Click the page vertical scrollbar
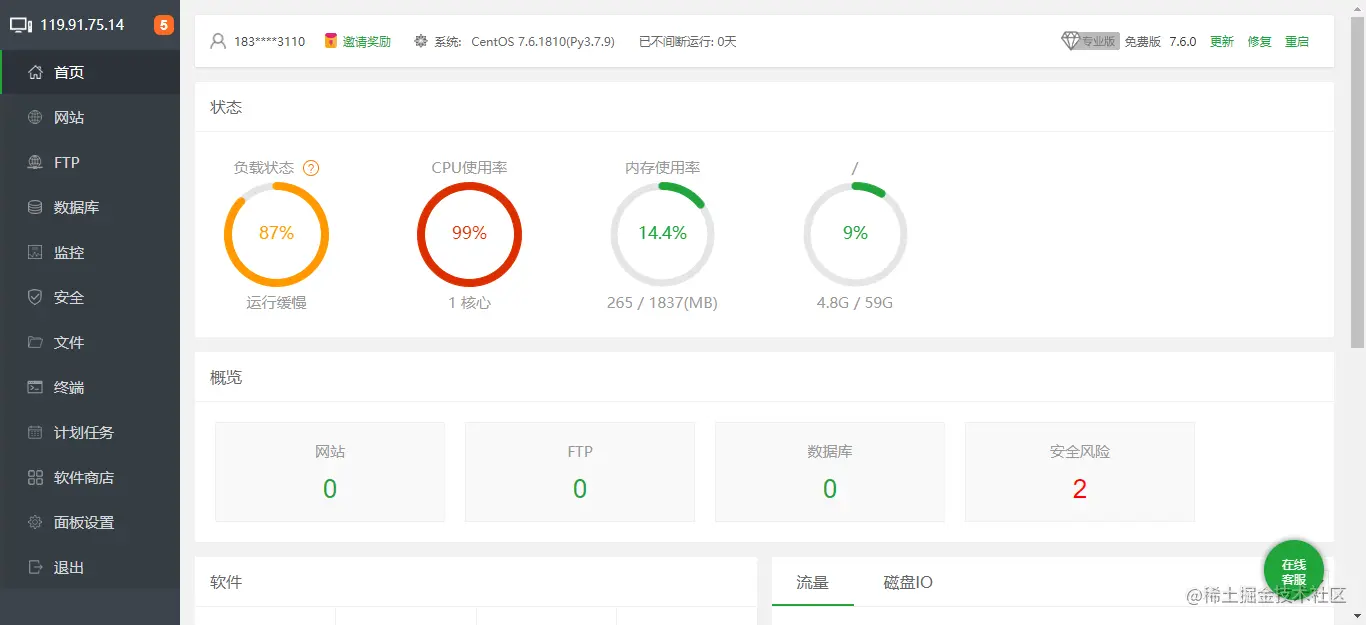Viewport: 1366px width, 625px height. (1357, 180)
